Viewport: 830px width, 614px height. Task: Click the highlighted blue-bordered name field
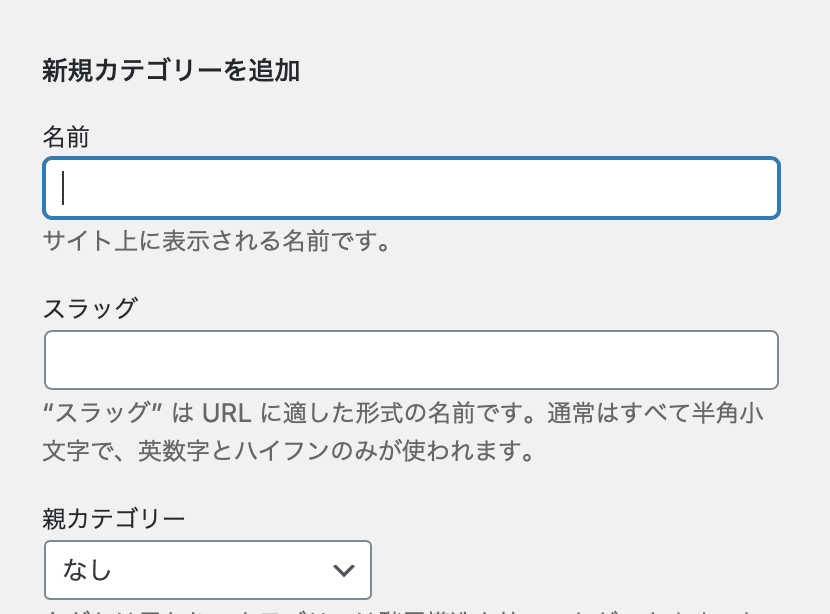point(410,188)
